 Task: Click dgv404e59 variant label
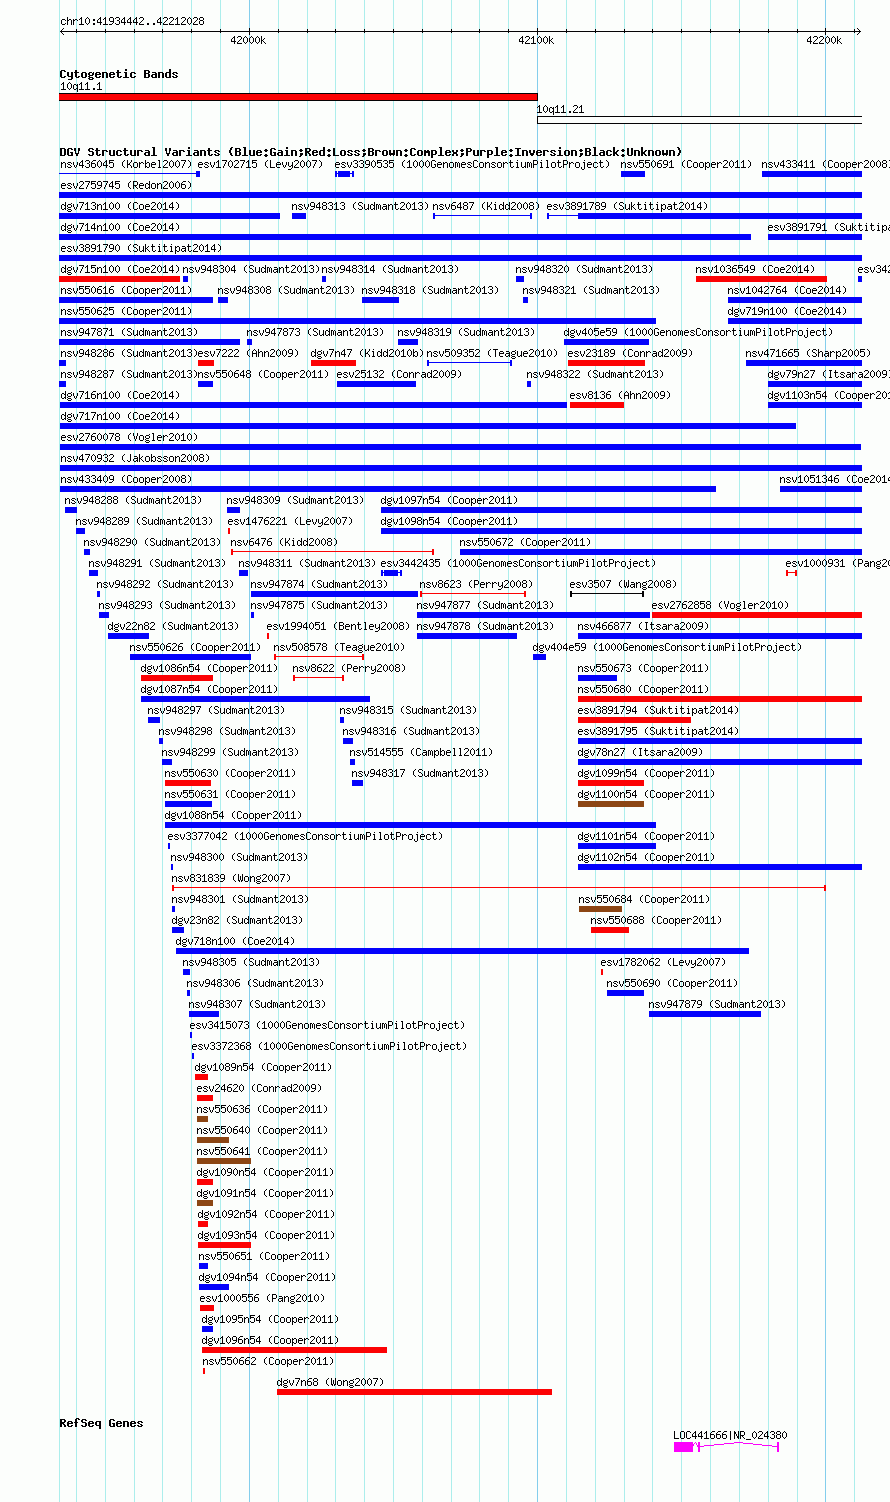[x=666, y=647]
